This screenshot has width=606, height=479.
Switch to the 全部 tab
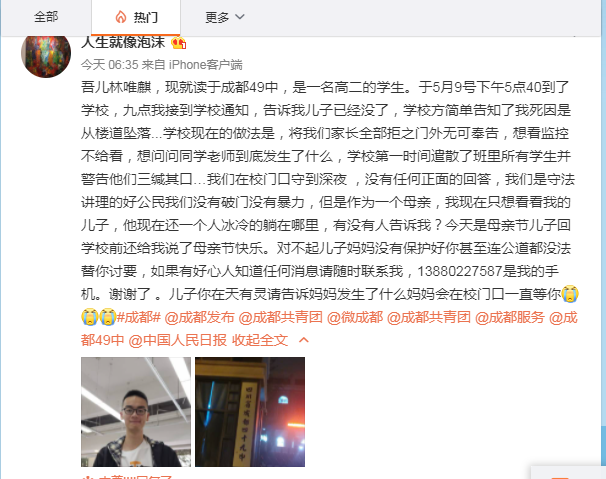[x=46, y=17]
